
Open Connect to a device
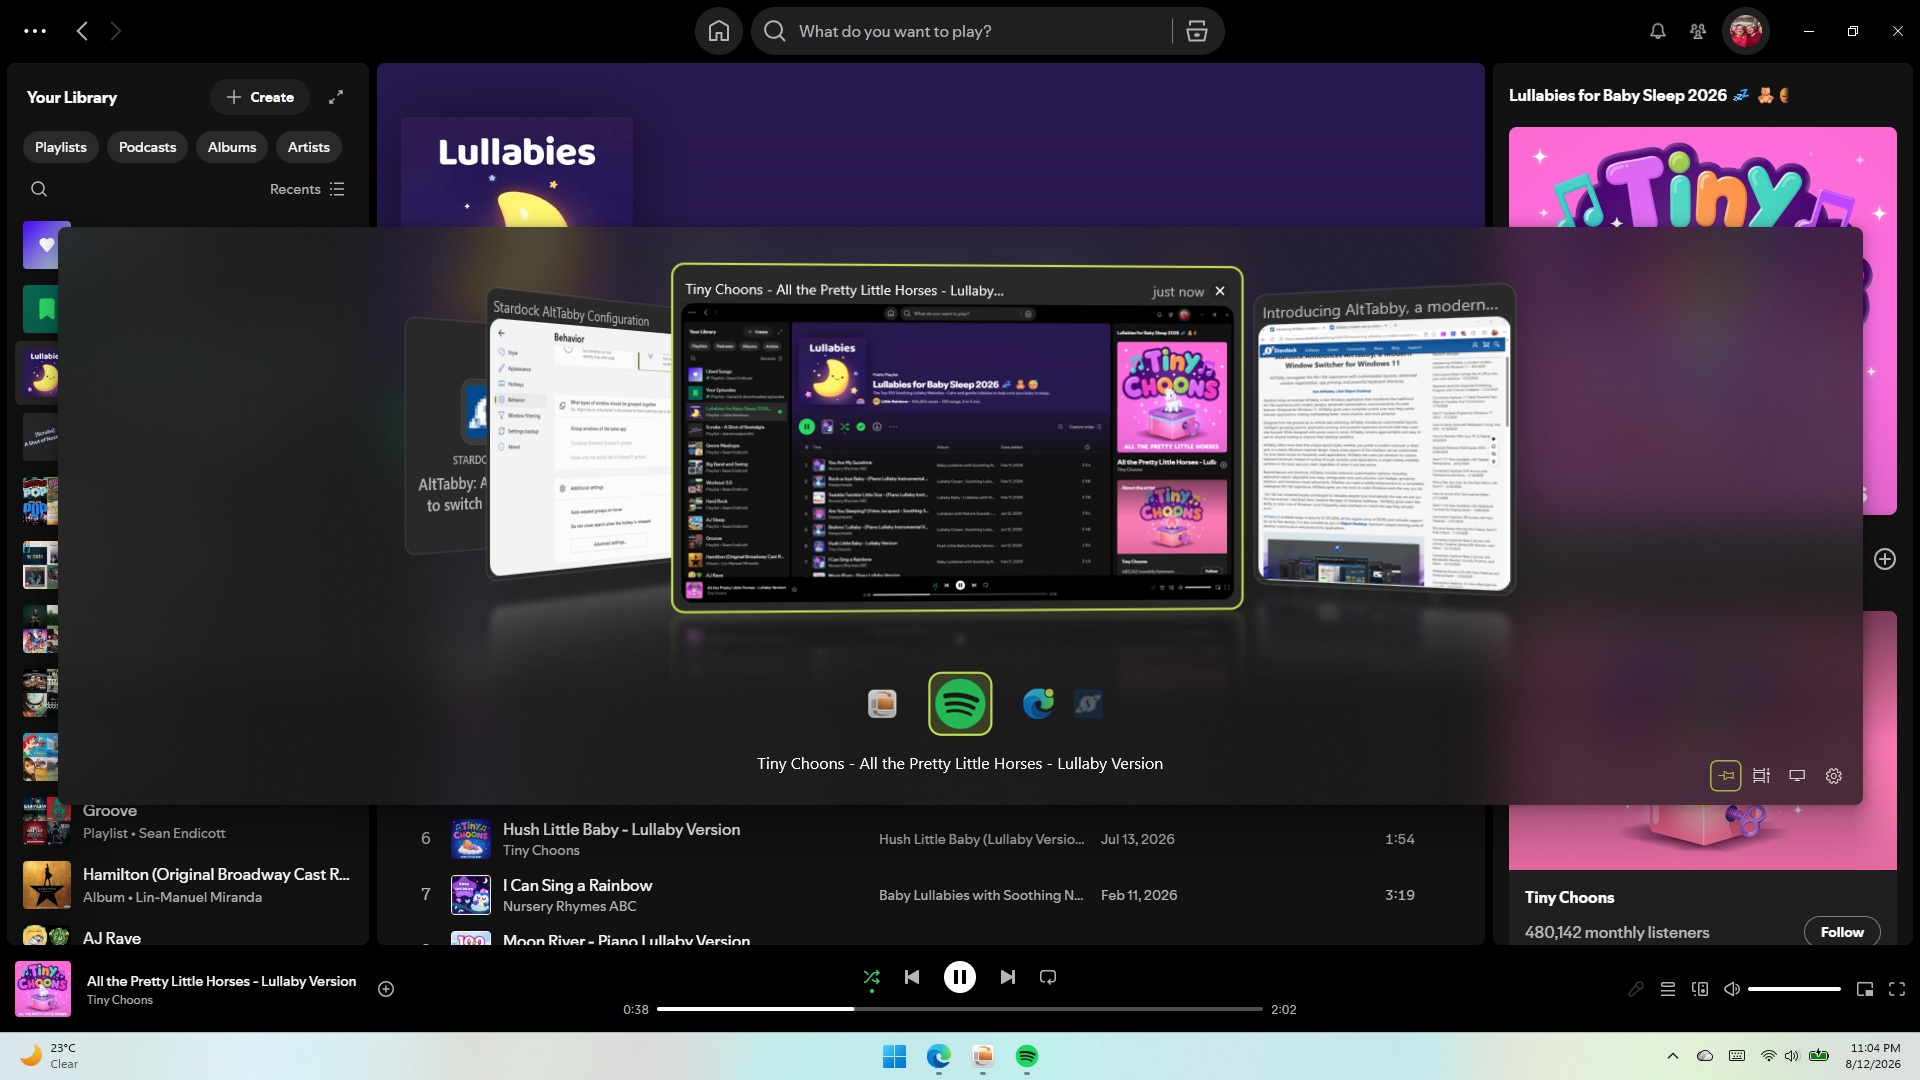click(1700, 989)
